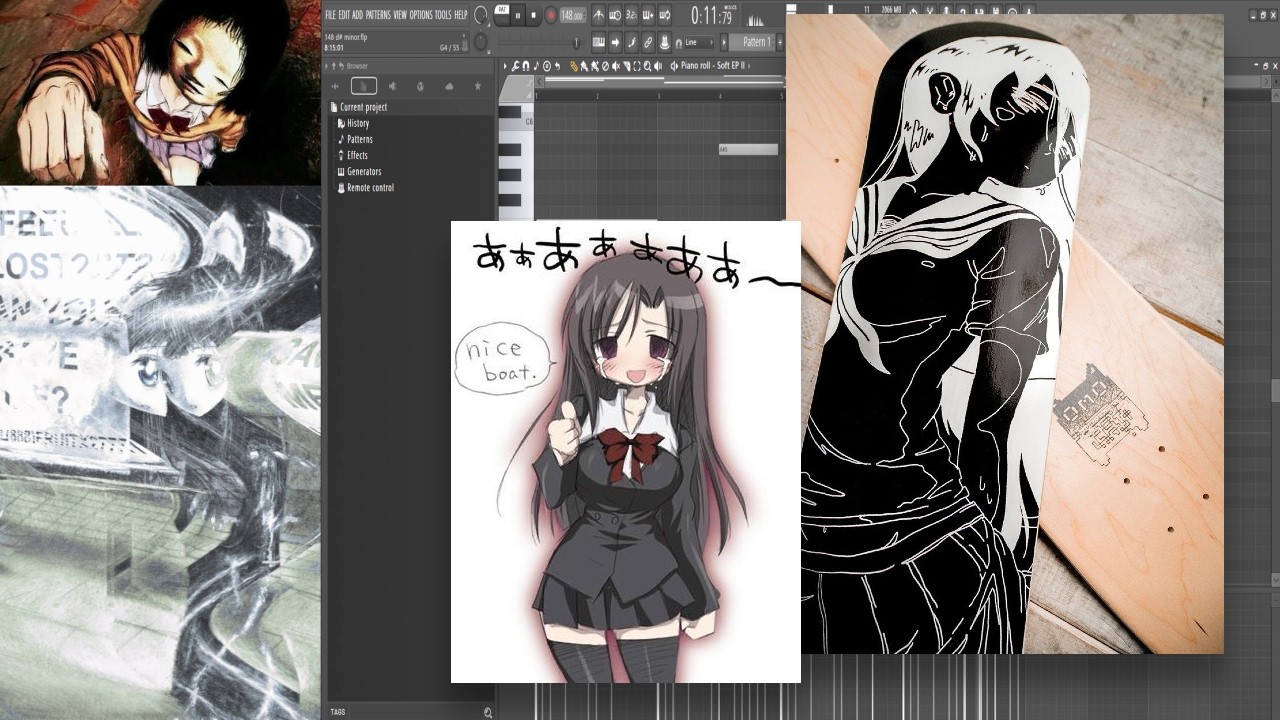Image resolution: width=1280 pixels, height=720 pixels.
Task: Open the VIEW menu
Action: (400, 15)
